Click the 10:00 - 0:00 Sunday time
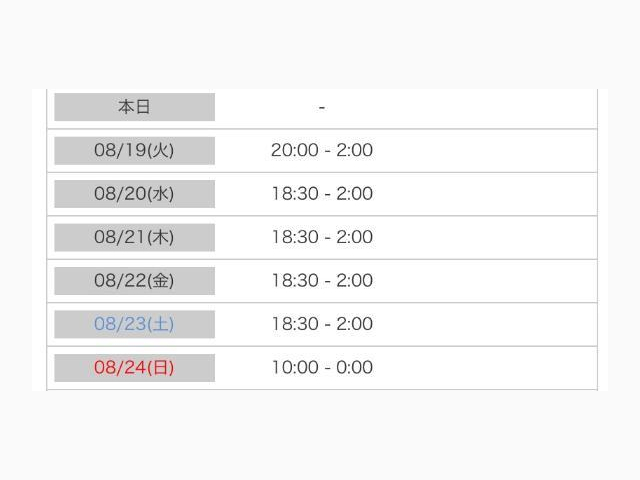640x480 pixels. pos(322,367)
